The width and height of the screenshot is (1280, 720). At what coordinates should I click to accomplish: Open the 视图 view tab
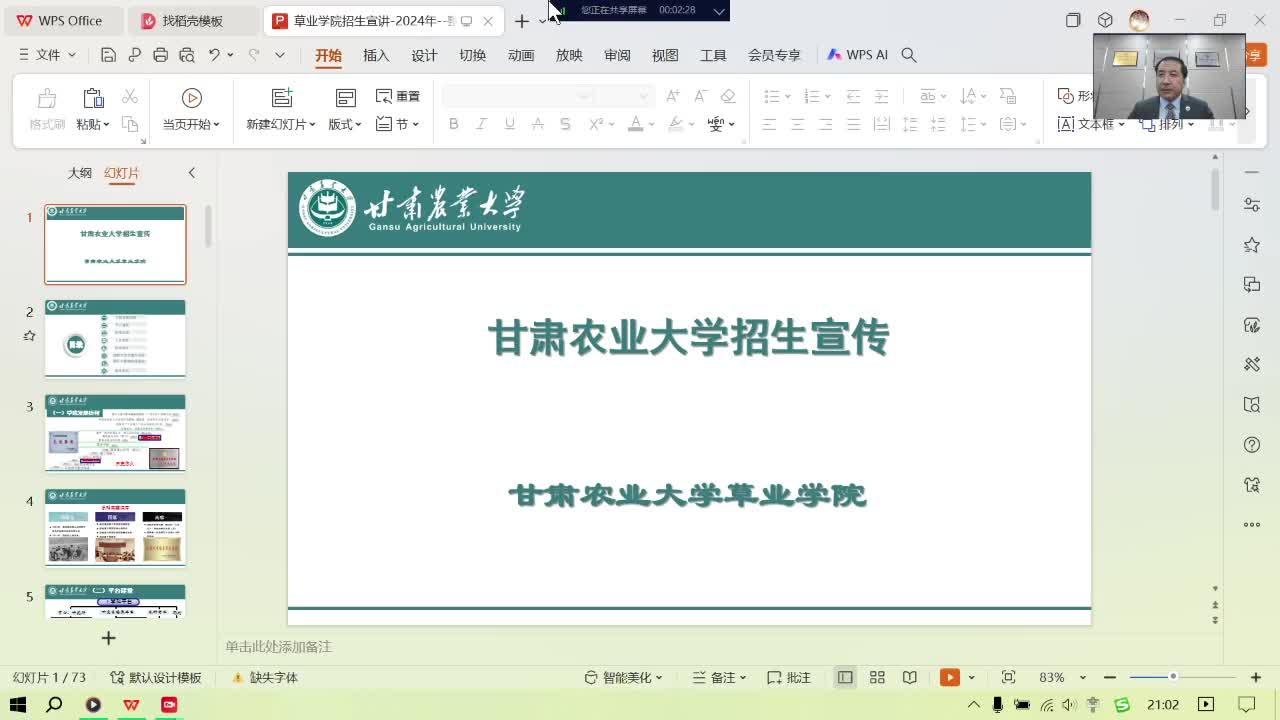[x=665, y=55]
